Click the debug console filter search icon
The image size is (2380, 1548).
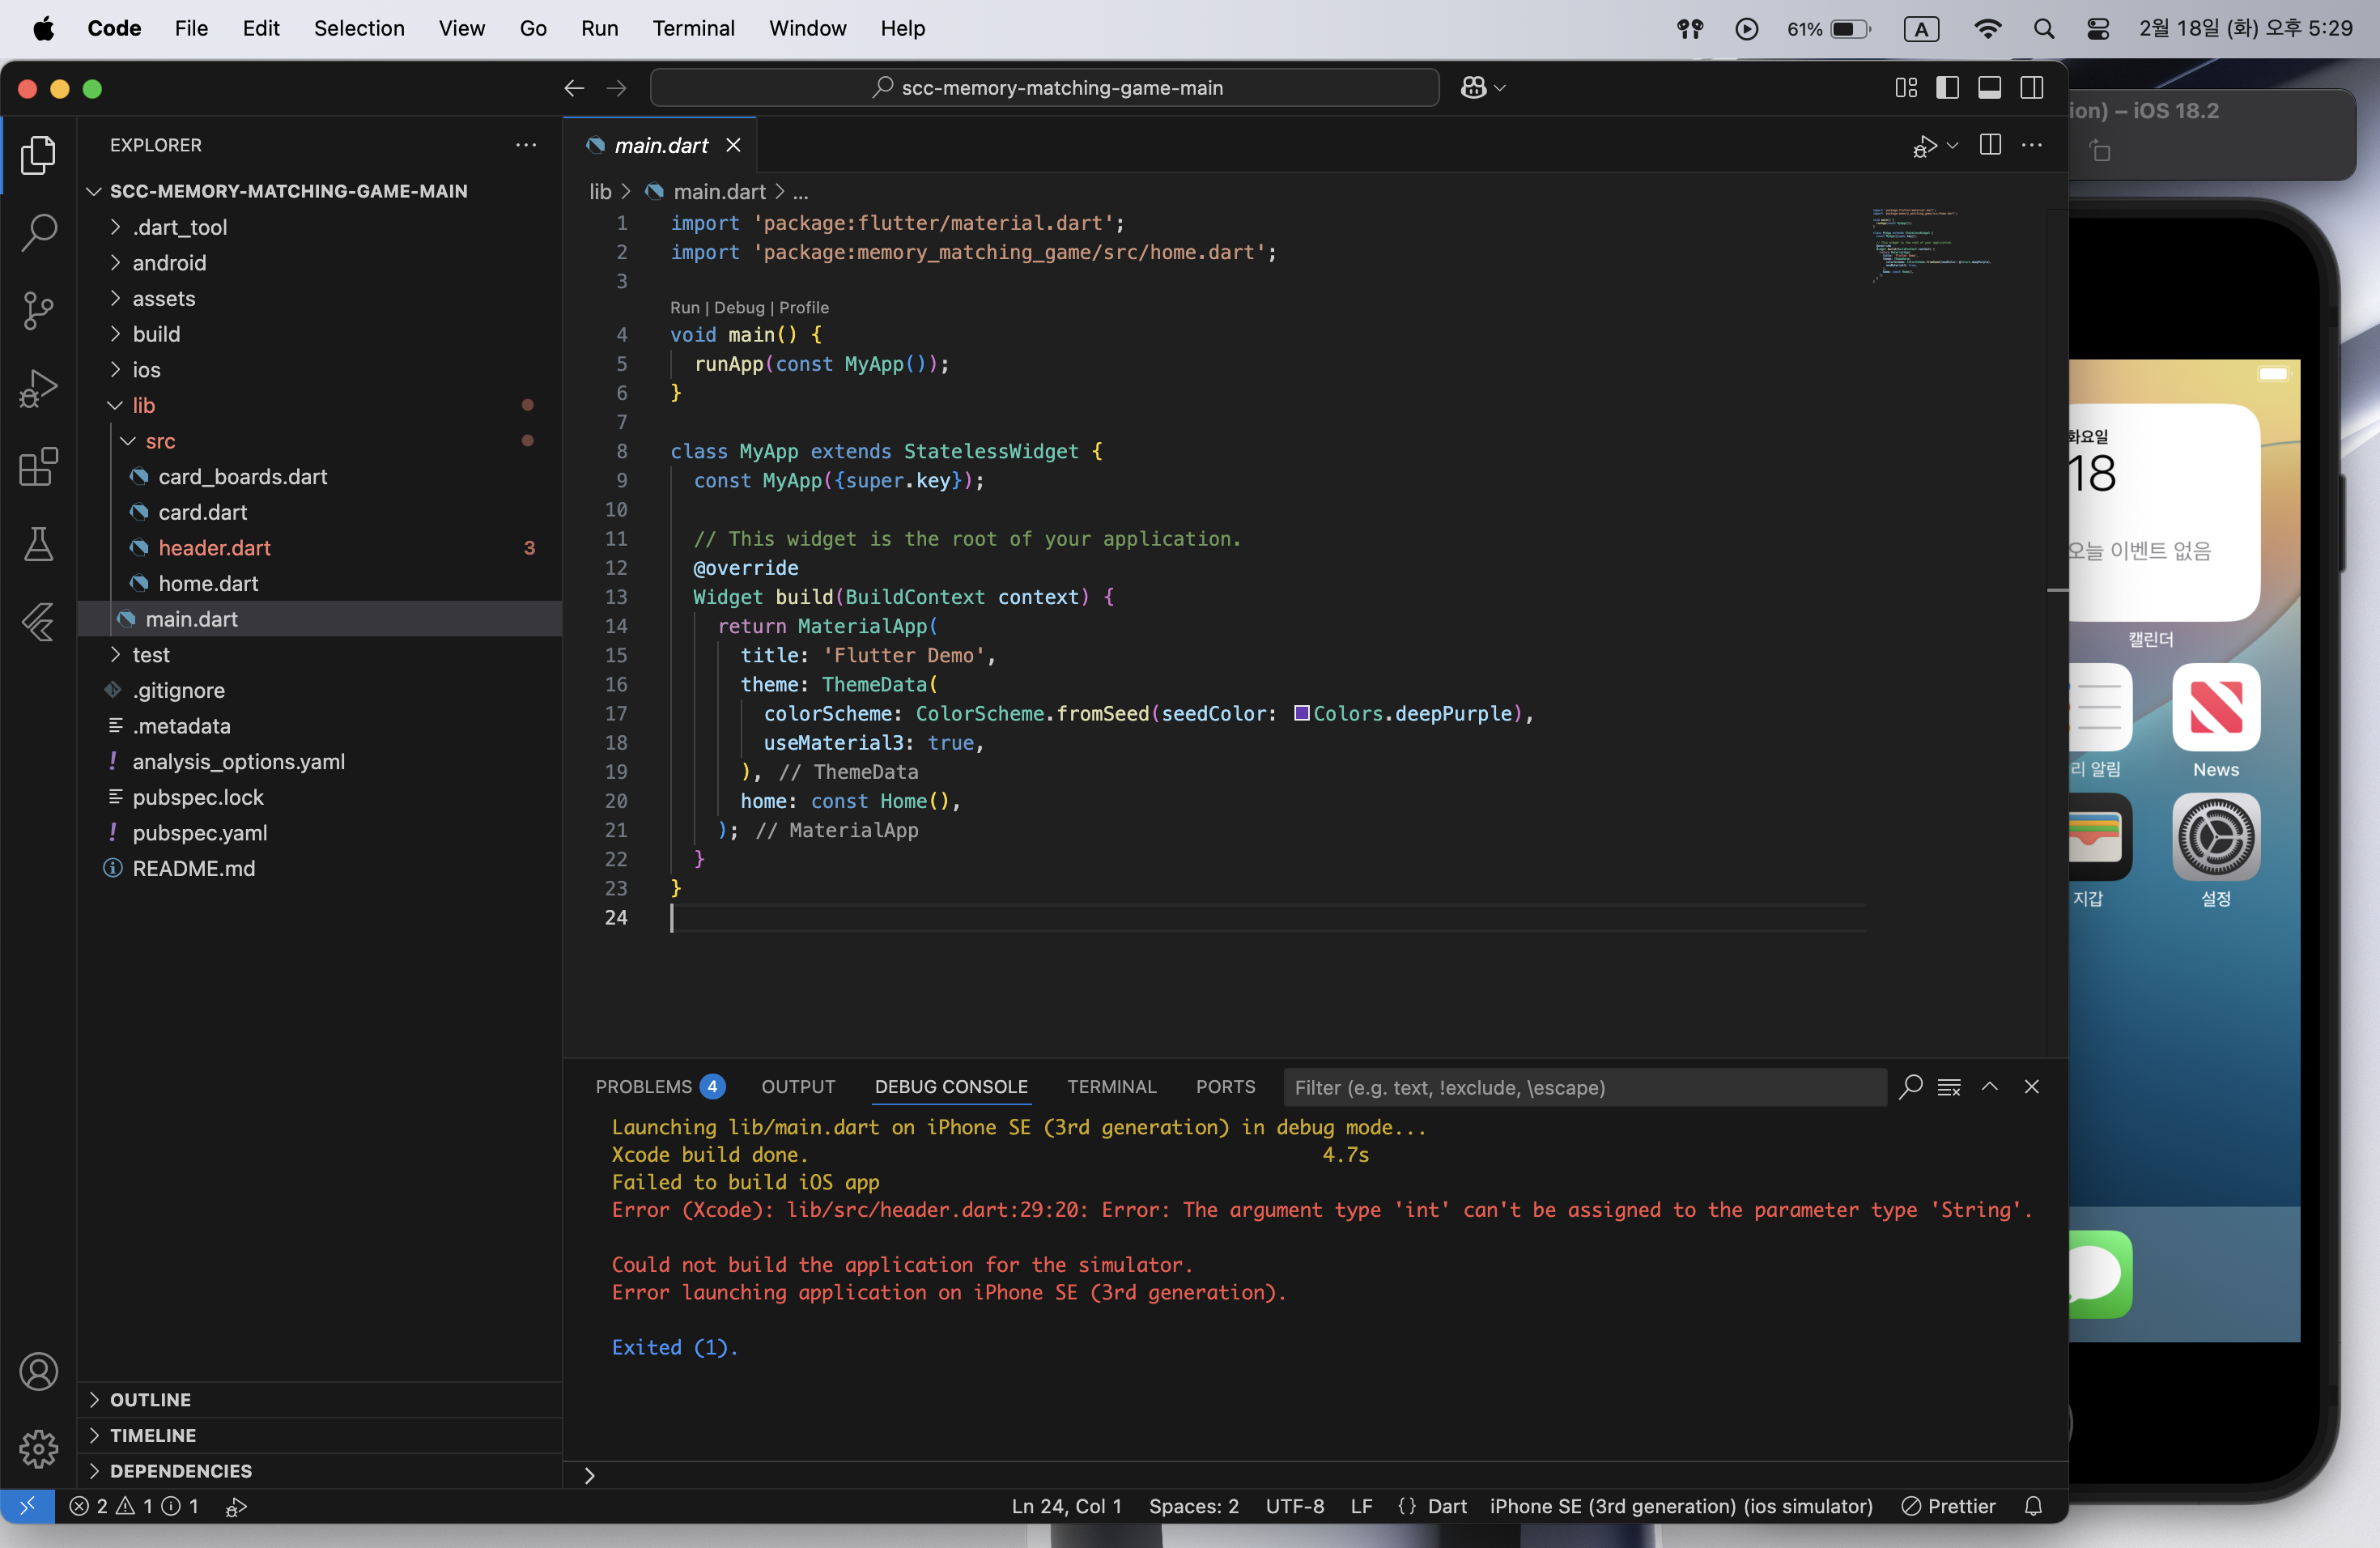(x=1910, y=1087)
